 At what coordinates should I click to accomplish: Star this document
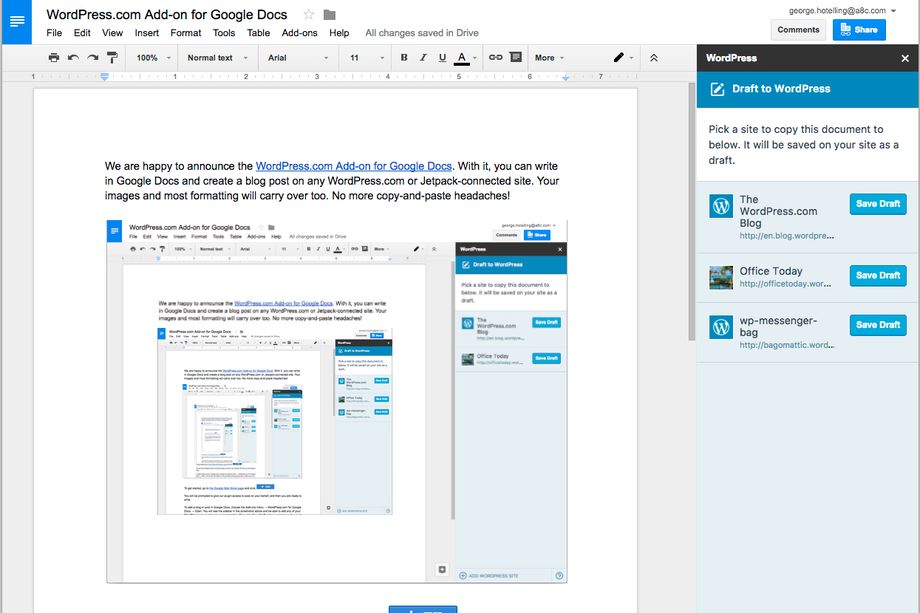[309, 15]
